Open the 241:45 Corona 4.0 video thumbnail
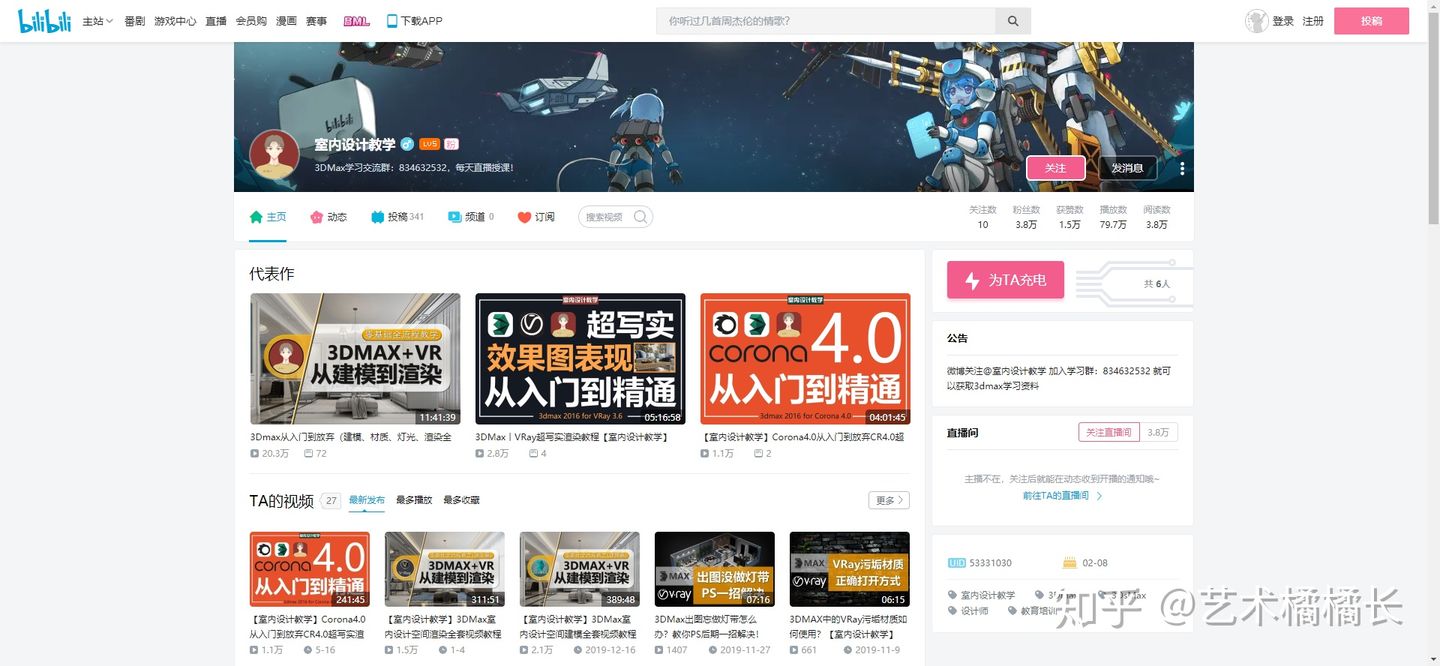Image resolution: width=1440 pixels, height=666 pixels. [310, 569]
